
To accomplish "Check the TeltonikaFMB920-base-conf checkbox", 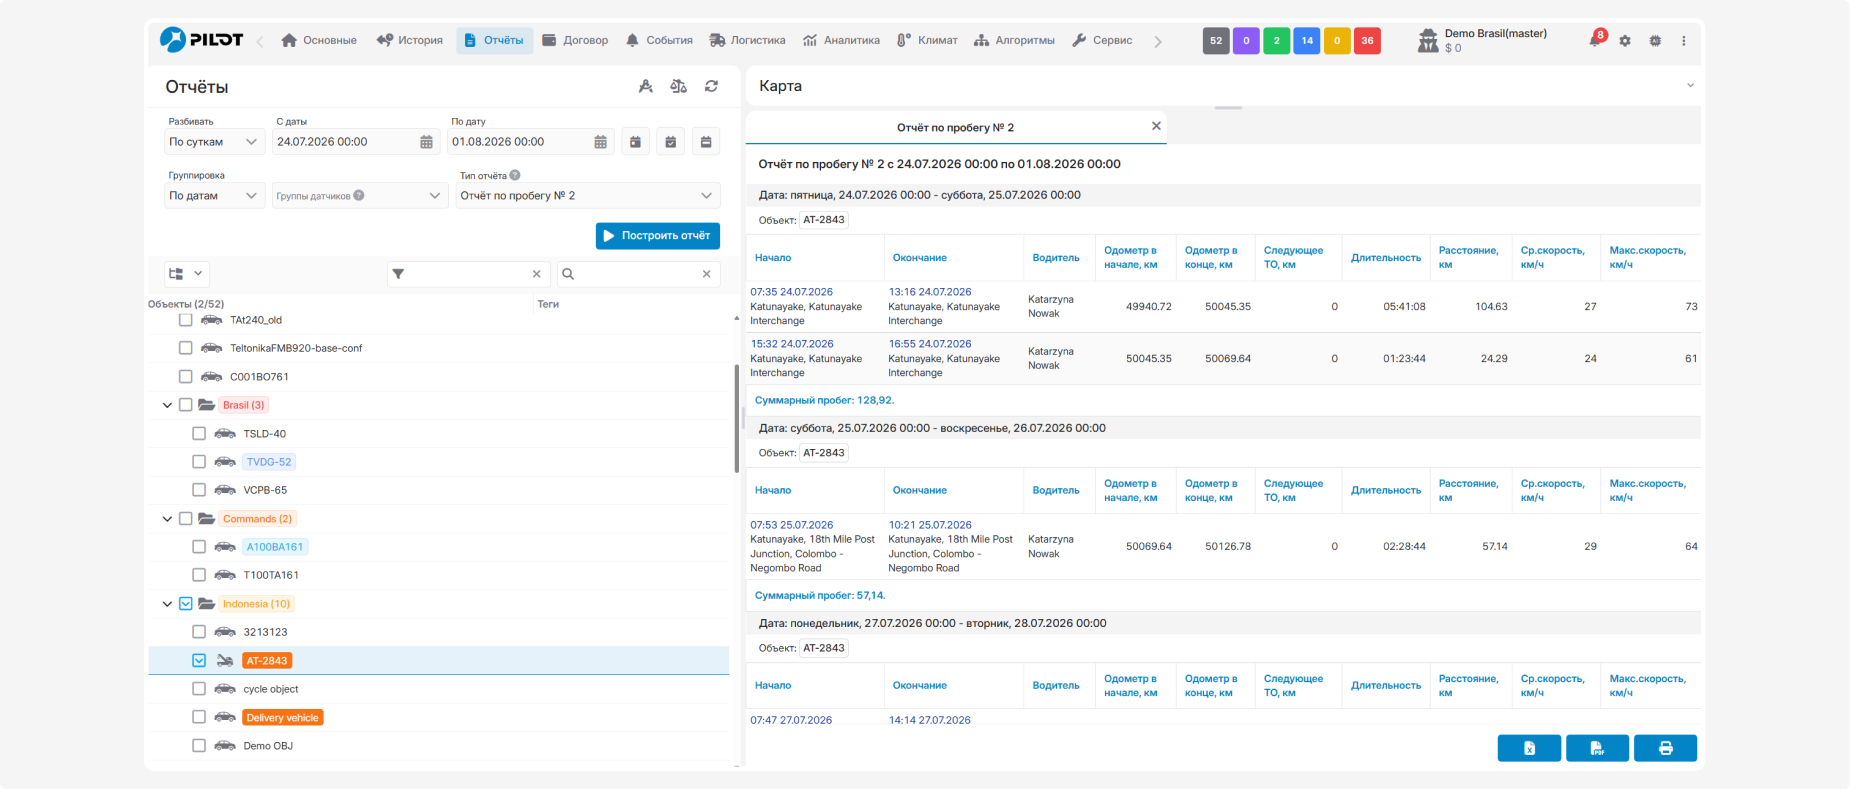I will (185, 348).
